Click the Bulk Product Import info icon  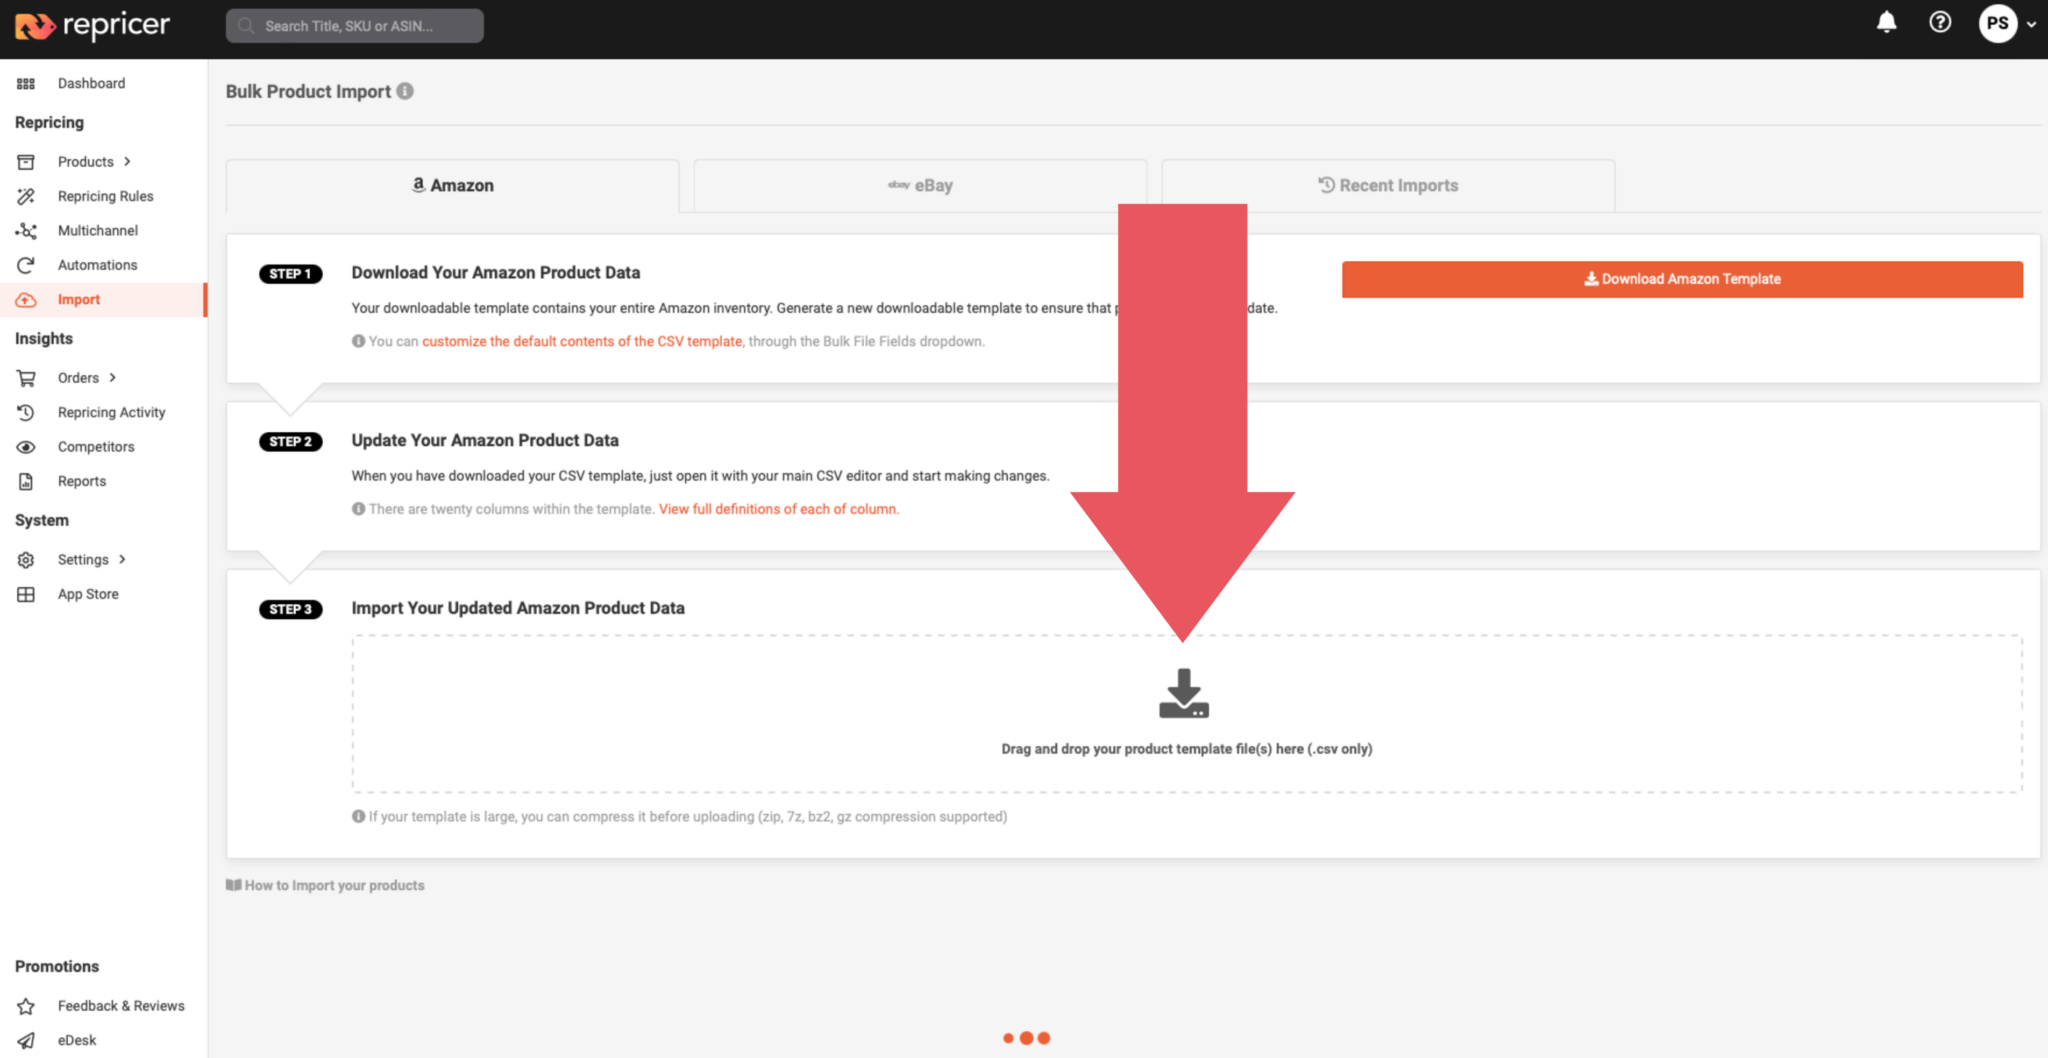(405, 91)
